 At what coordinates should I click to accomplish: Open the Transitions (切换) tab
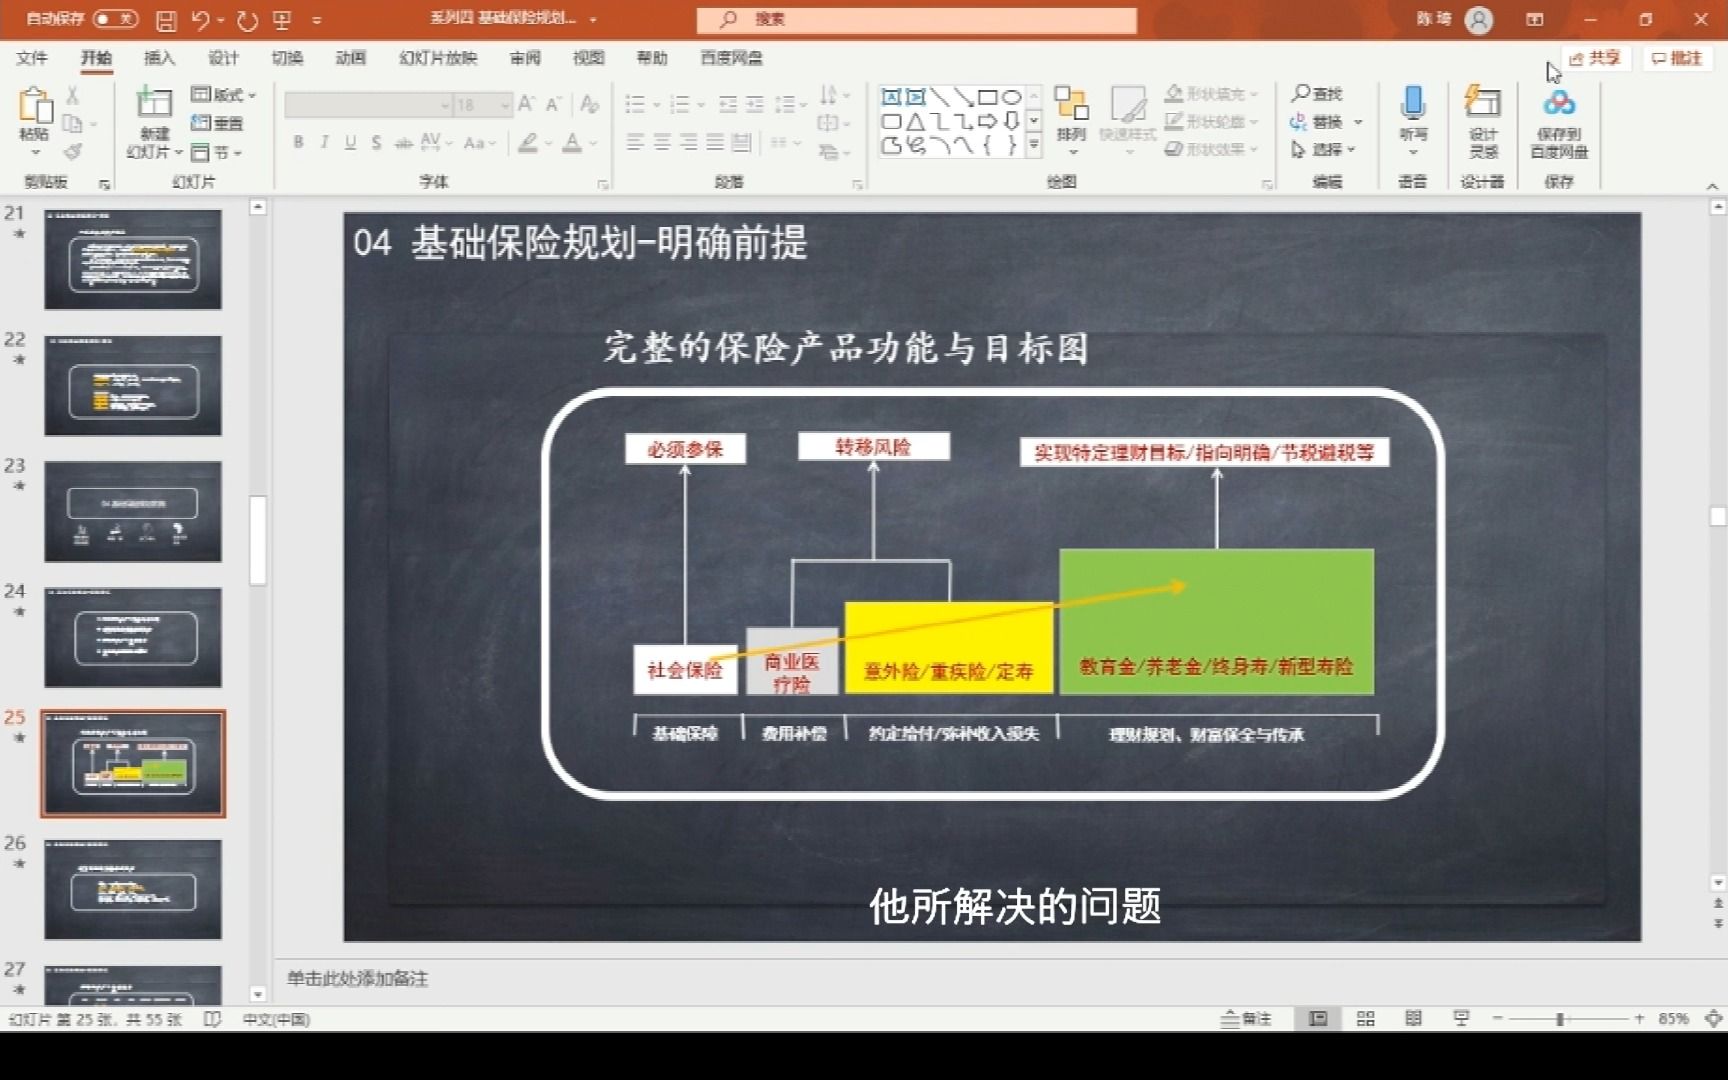(x=287, y=58)
